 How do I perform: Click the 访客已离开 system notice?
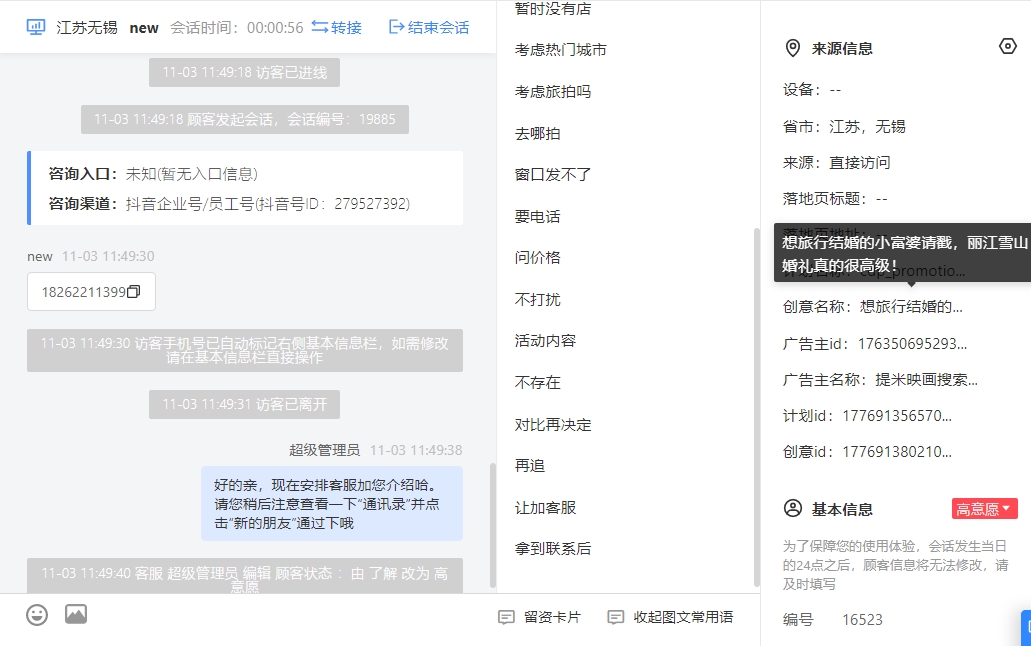[245, 404]
